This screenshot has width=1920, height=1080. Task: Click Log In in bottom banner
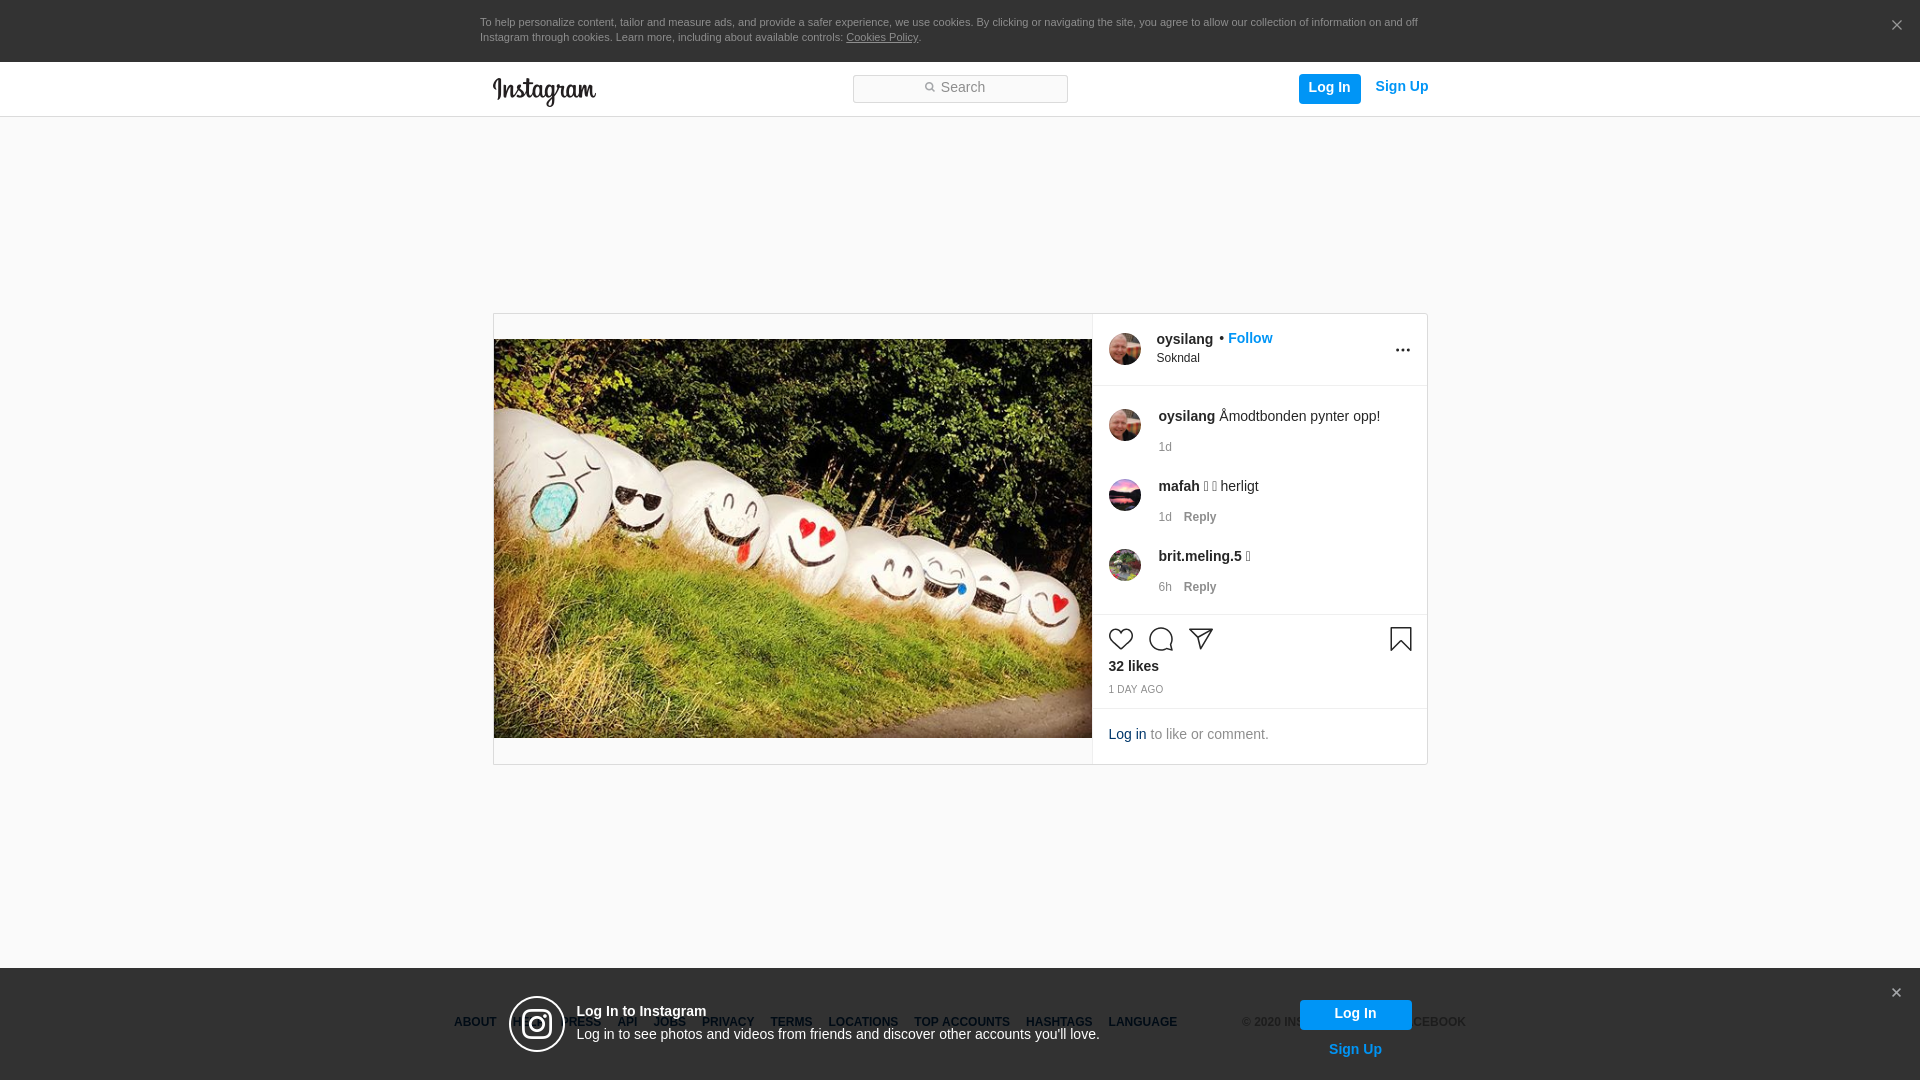tap(1356, 1015)
